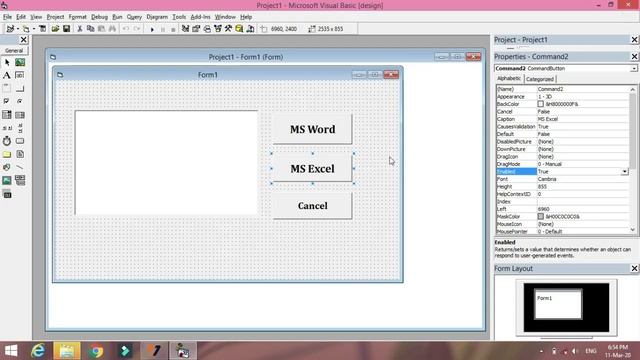The height and width of the screenshot is (360, 640).
Task: Switch to the Alphabetic properties tab
Action: 509,78
